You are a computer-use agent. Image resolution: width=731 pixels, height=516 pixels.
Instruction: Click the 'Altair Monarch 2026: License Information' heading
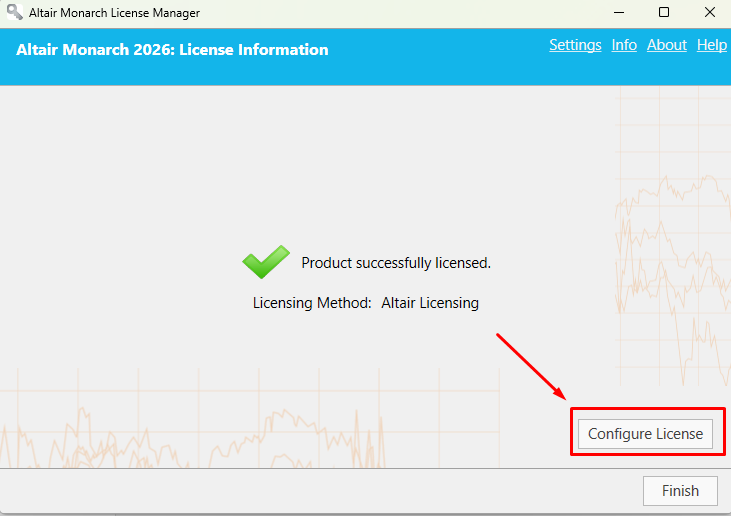pos(172,49)
